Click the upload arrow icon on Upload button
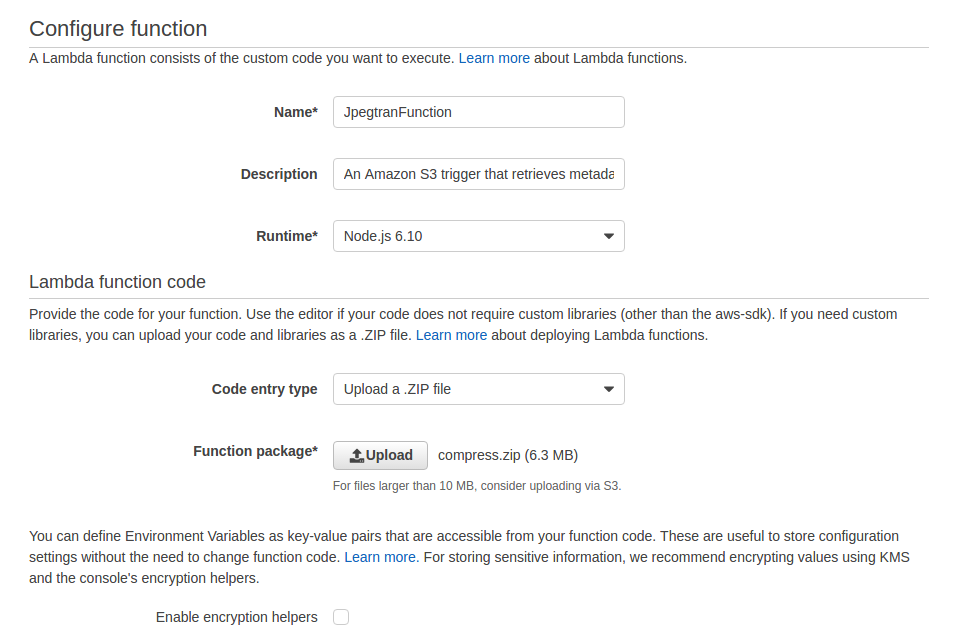Screen dimensions: 969x643 (x=357, y=456)
